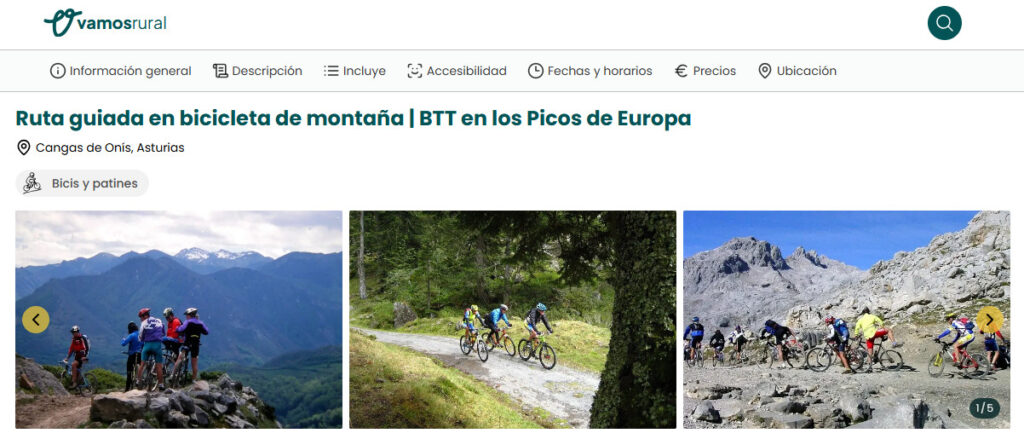Click the euro Precios icon
The image size is (1024, 439).
point(681,71)
